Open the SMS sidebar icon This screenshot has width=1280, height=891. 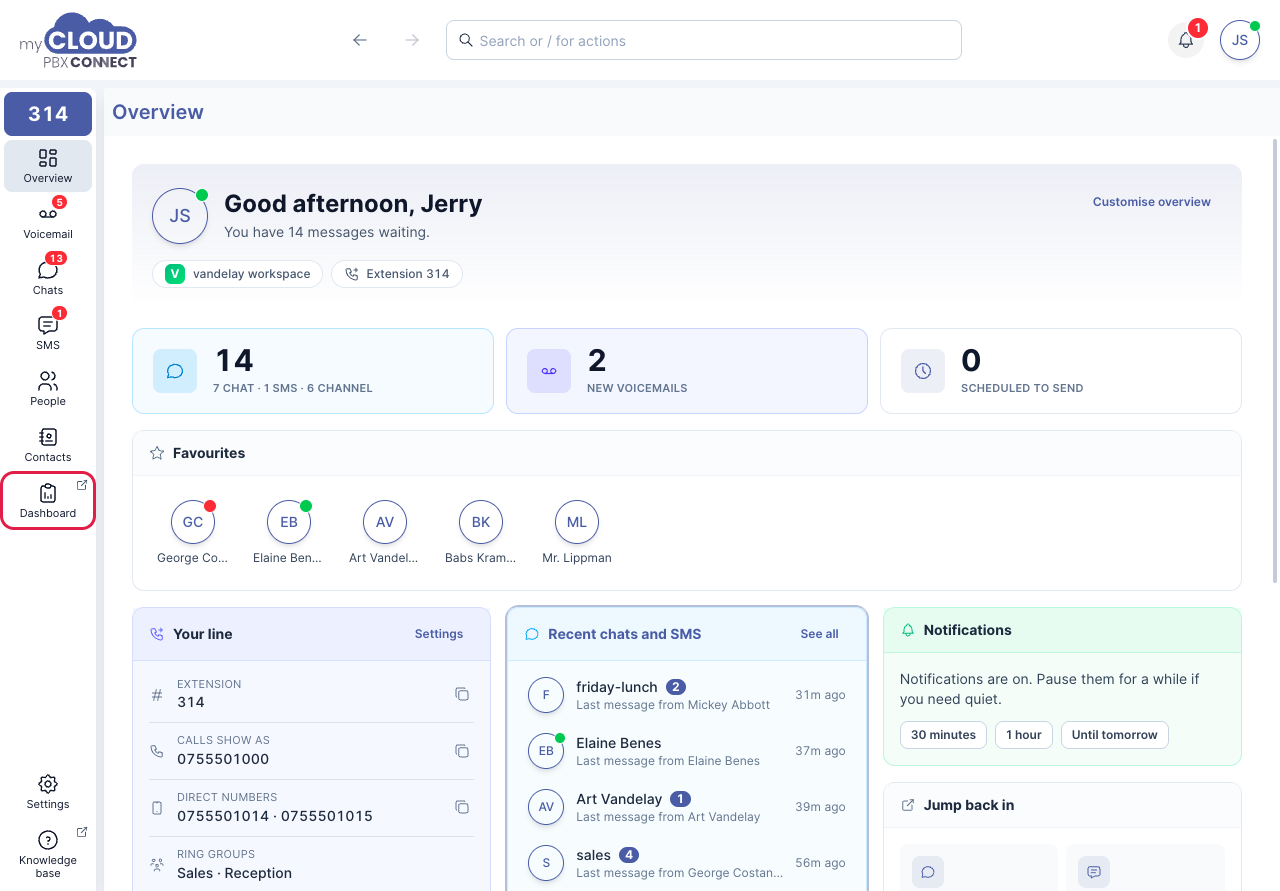coord(48,332)
